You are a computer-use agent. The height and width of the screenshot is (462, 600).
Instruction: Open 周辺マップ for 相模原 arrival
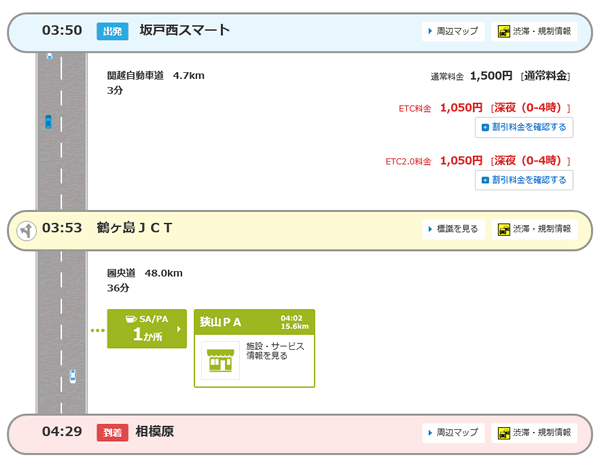point(451,433)
